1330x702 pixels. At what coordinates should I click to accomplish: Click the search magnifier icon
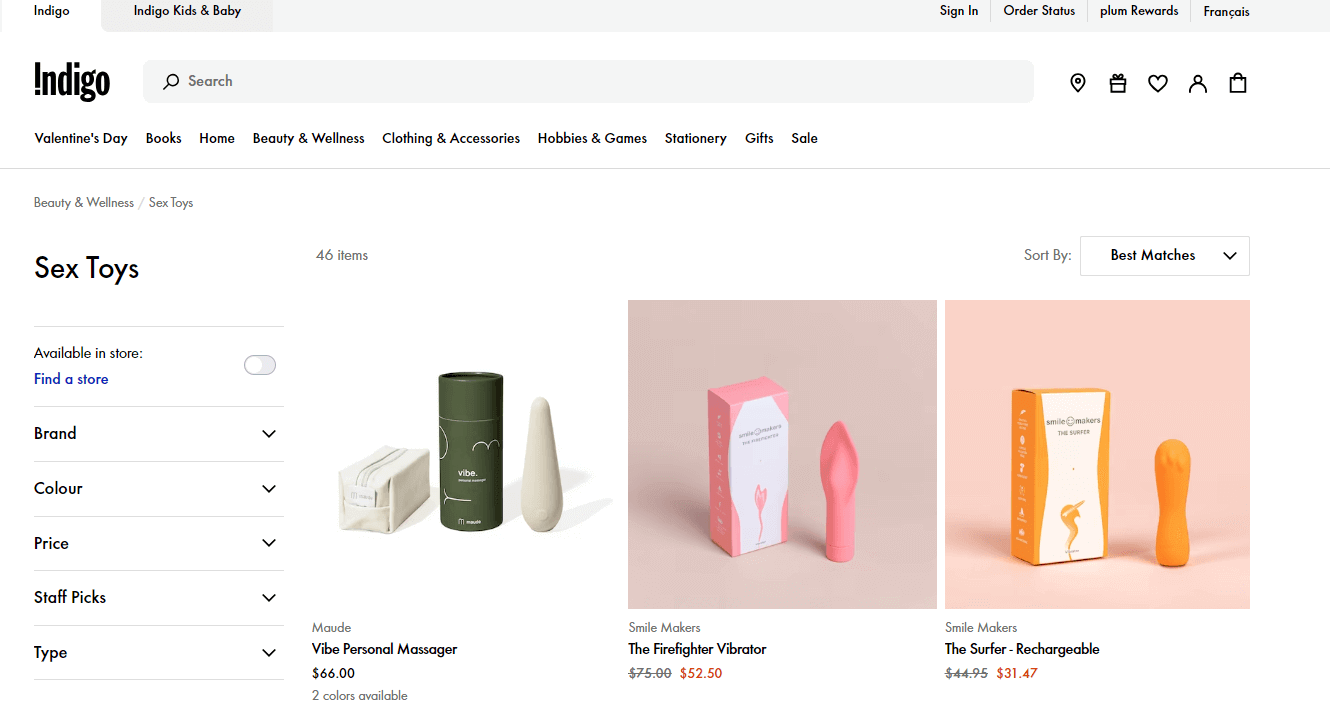click(171, 82)
